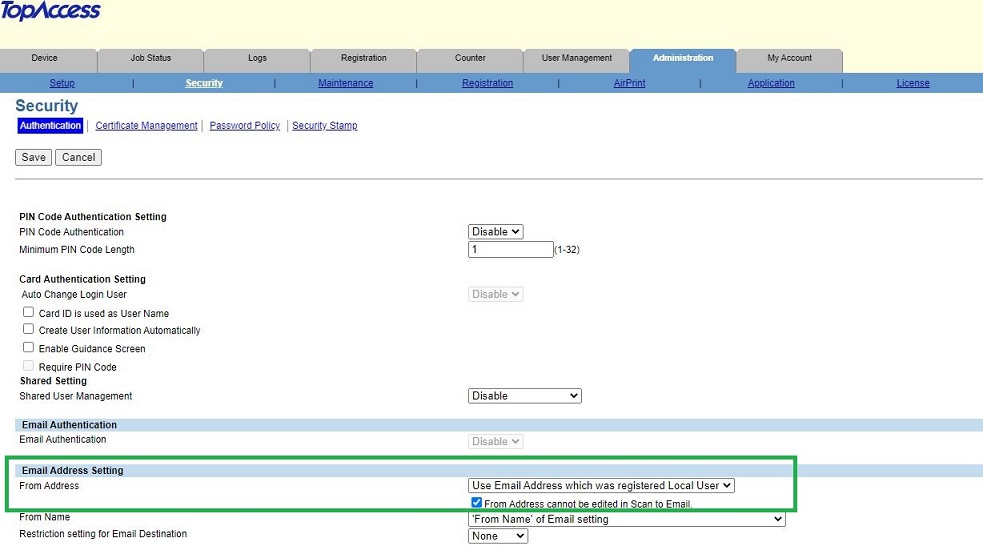Viewport: 983px width, 558px height.
Task: Open Certificate Management link
Action: tap(146, 126)
